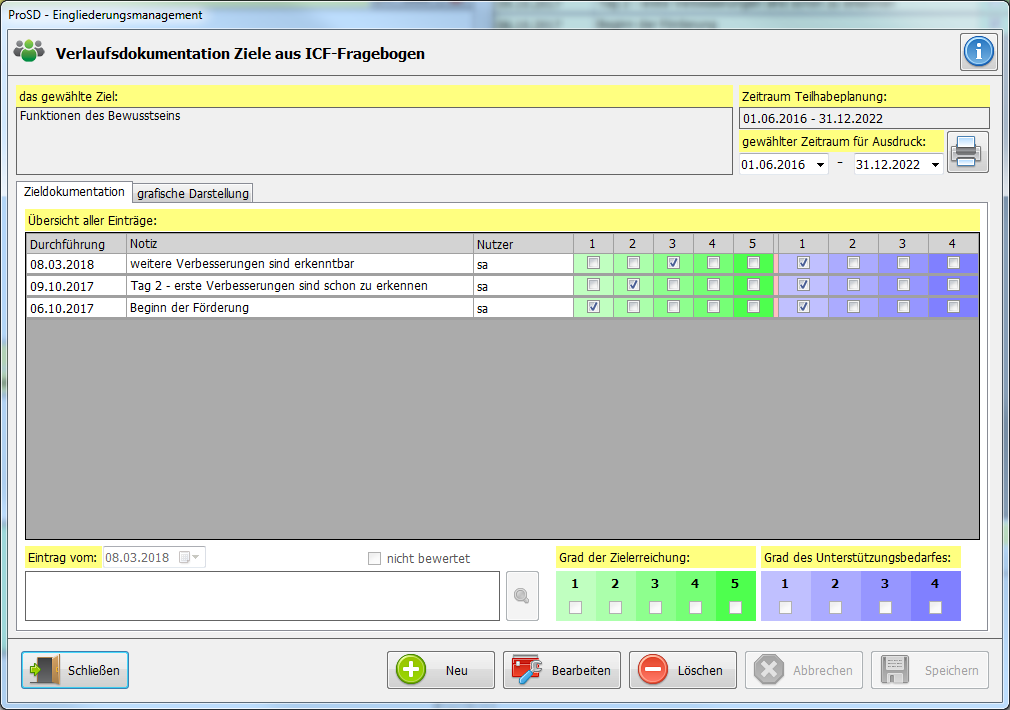Select the Zieldokumentation tab

click(75, 191)
